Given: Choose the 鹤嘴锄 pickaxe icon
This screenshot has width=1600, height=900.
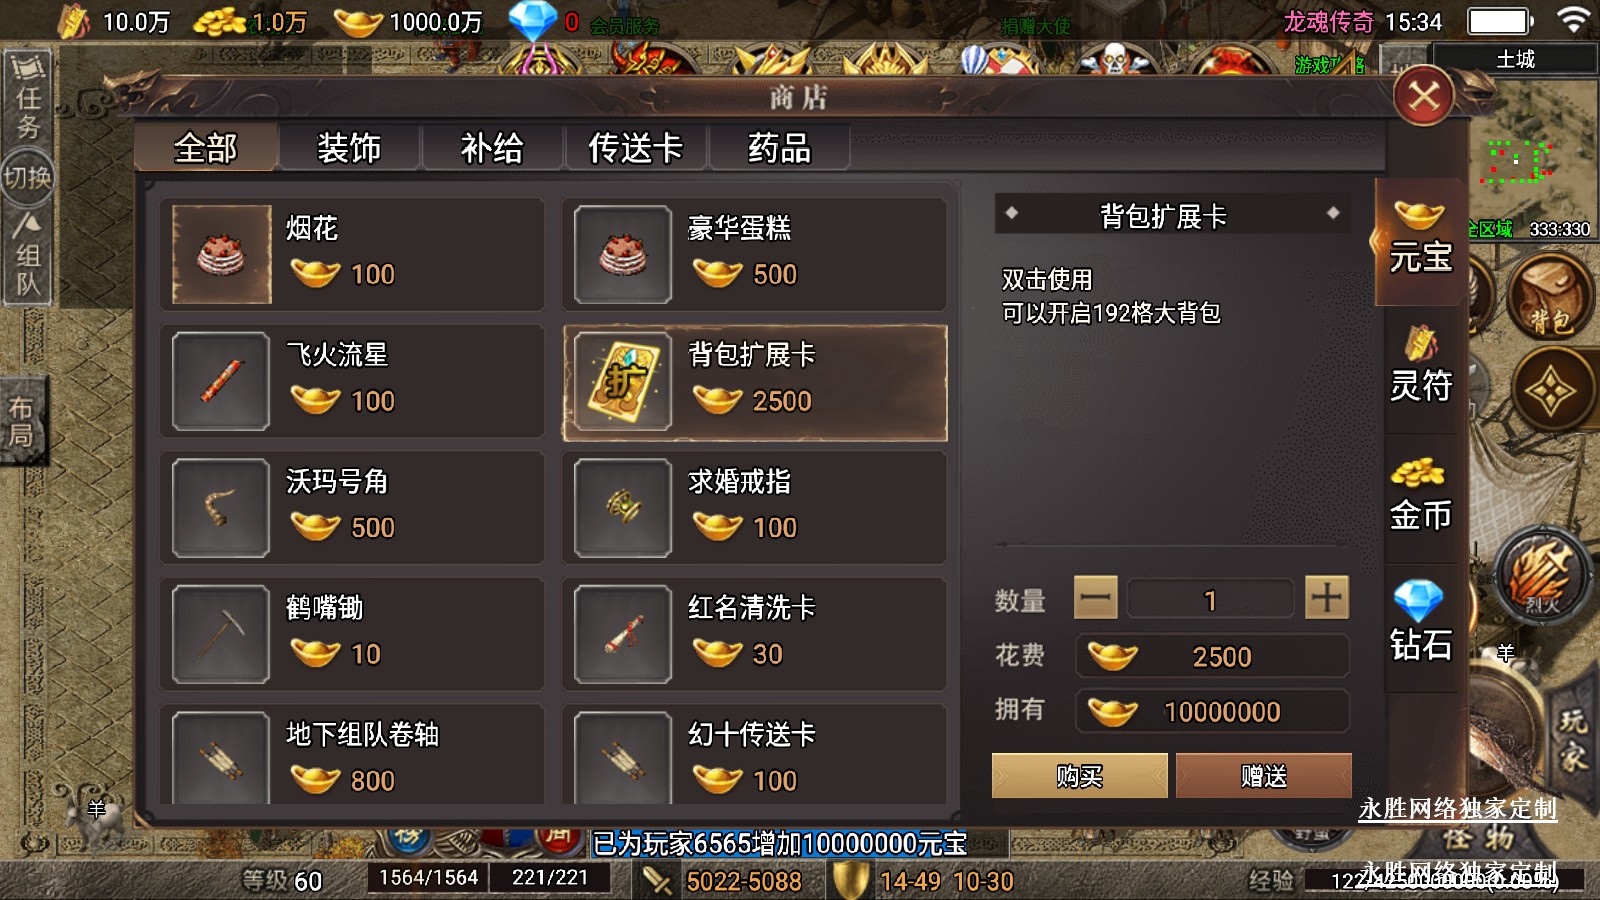Looking at the screenshot, I should click(x=221, y=634).
